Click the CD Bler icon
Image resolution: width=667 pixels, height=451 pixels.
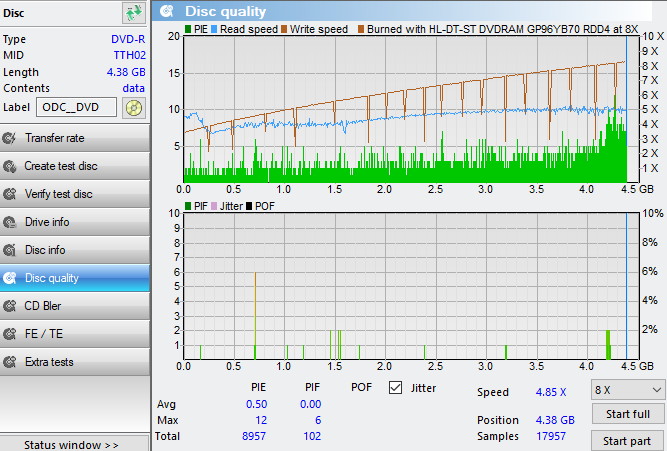(10, 306)
